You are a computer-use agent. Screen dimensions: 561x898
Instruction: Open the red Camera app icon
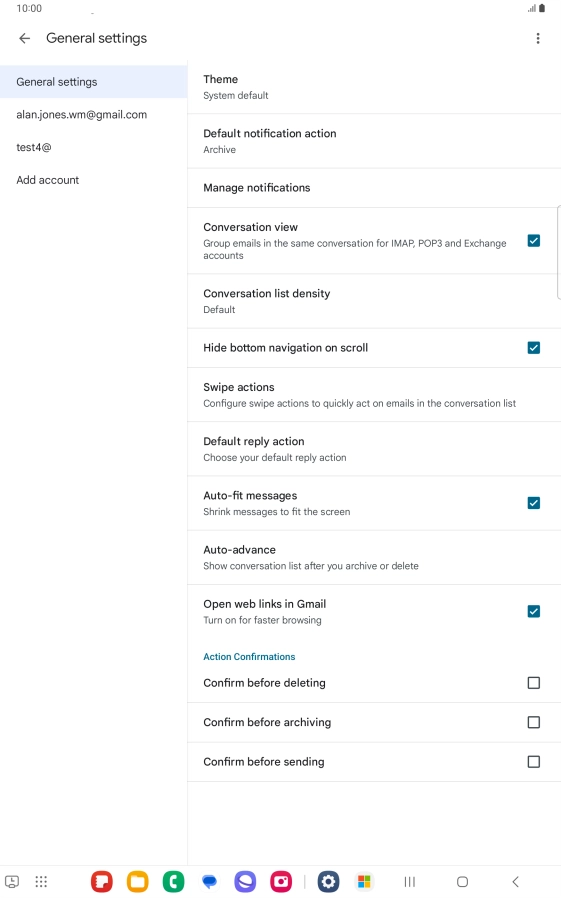point(281,881)
